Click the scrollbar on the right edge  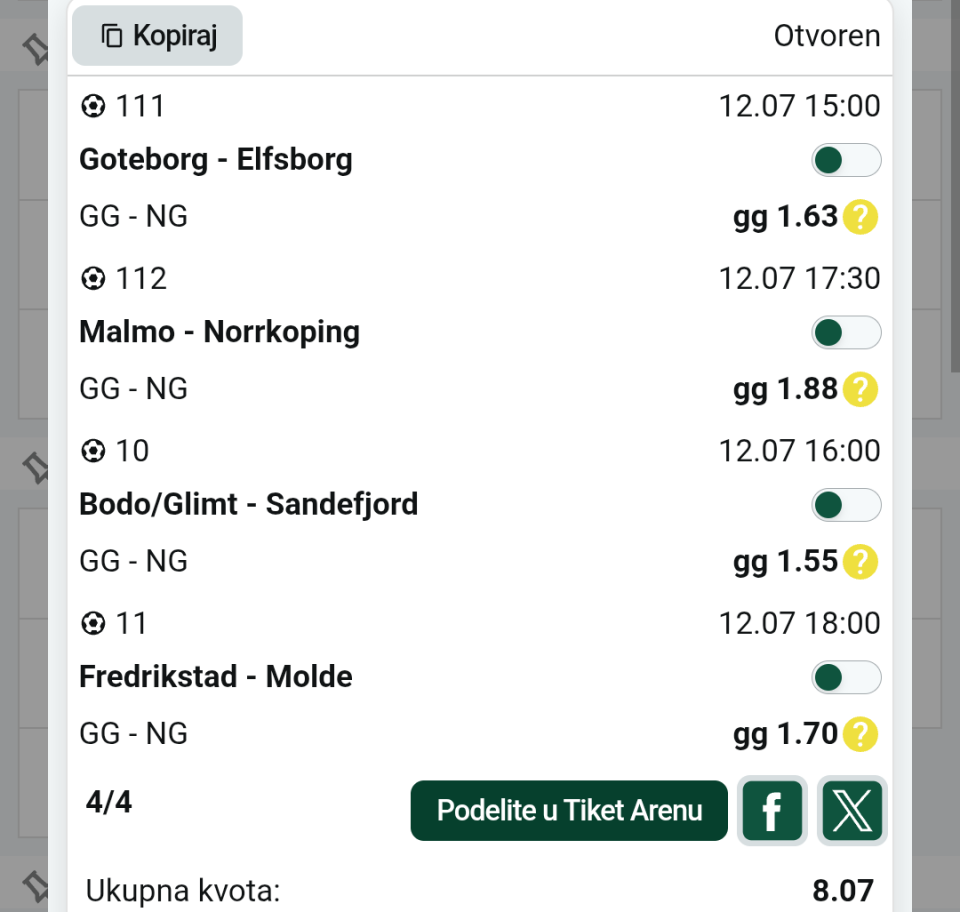[x=955, y=185]
